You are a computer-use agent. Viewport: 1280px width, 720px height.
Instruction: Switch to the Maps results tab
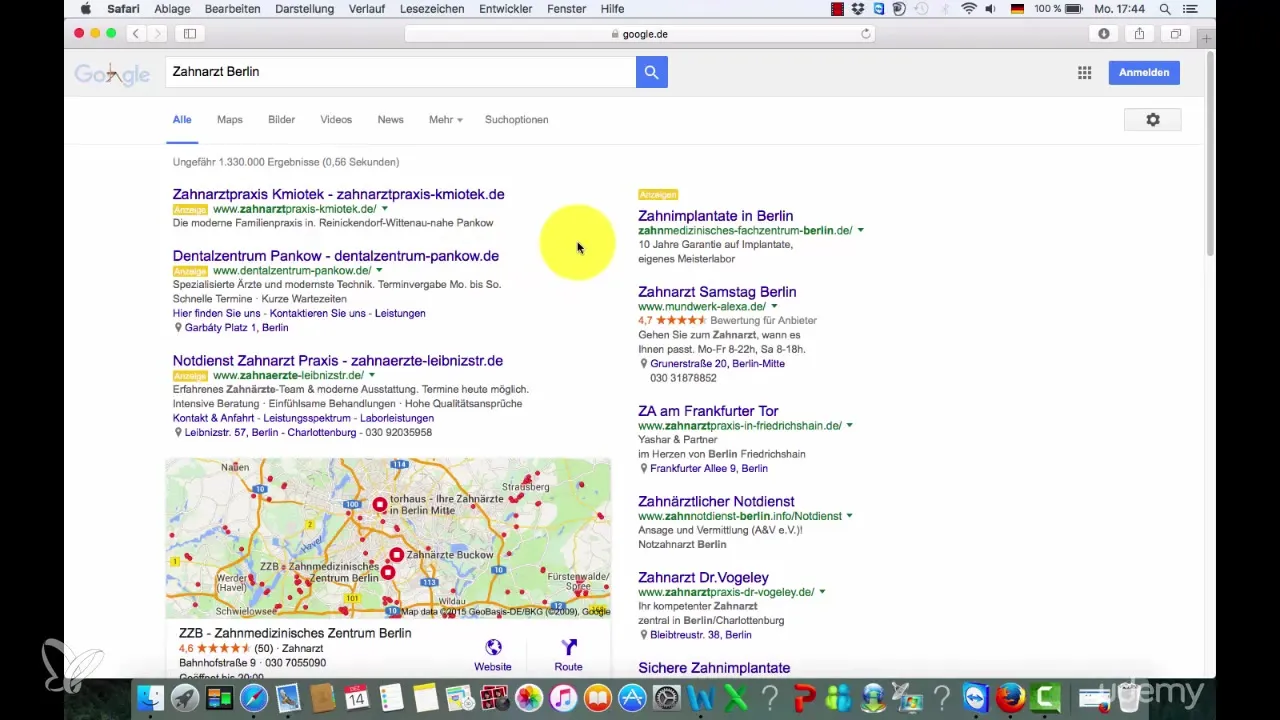(x=230, y=119)
